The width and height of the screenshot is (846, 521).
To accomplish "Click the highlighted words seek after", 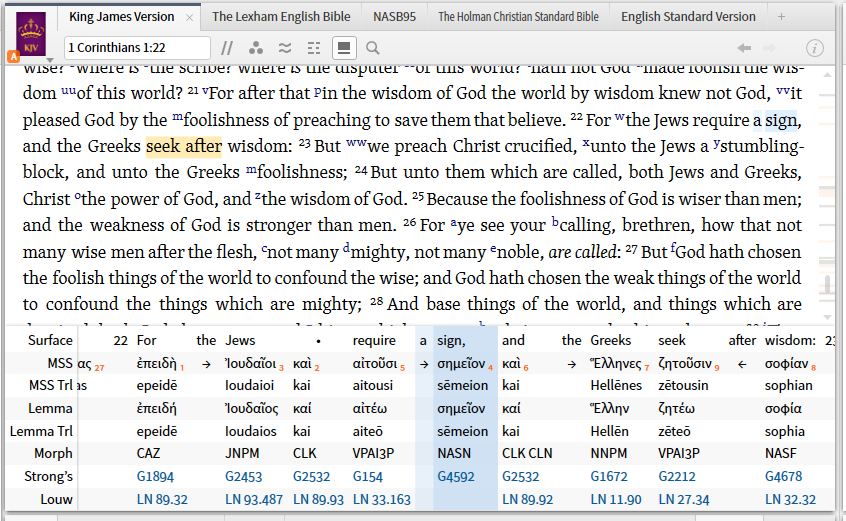I will (183, 146).
